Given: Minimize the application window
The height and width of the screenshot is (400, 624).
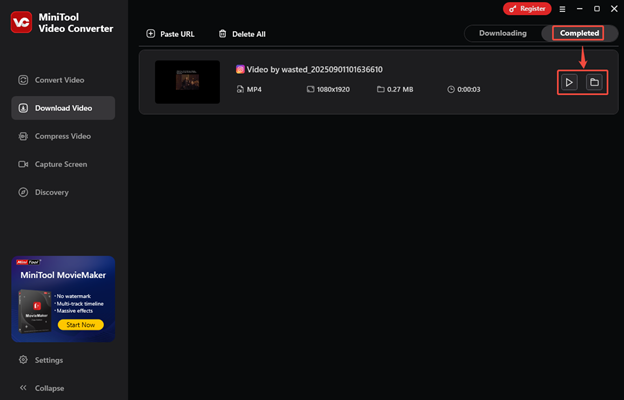Looking at the screenshot, I should coord(579,9).
